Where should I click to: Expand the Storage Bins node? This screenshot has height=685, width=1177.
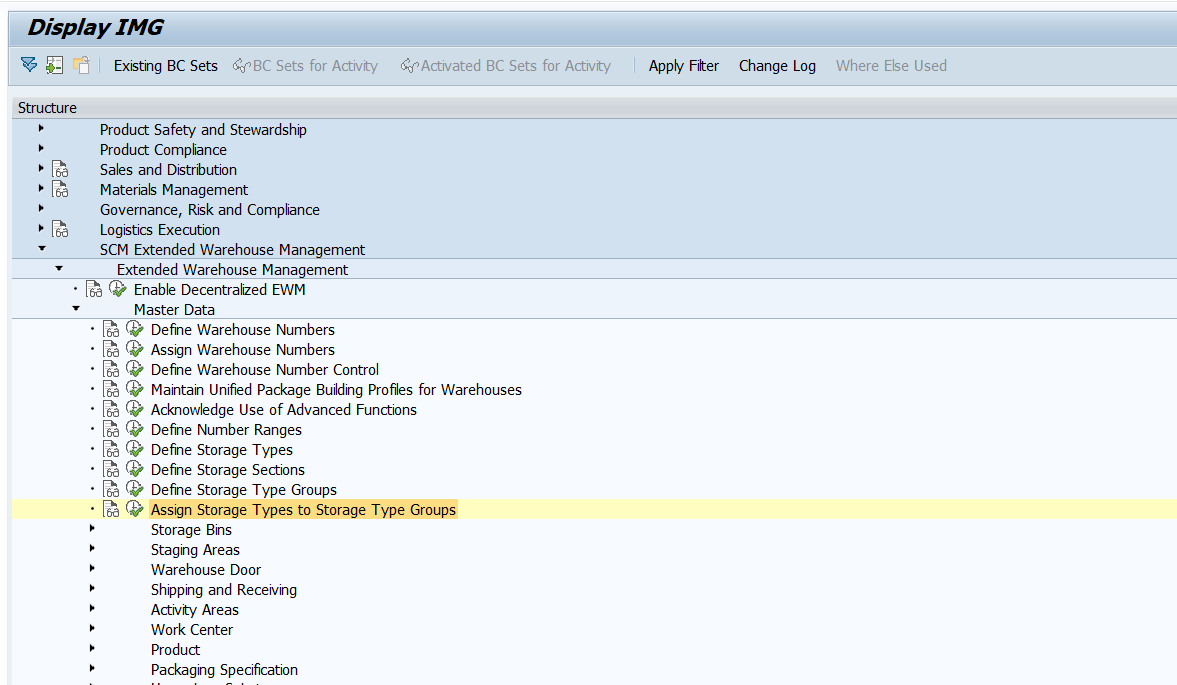(x=92, y=528)
